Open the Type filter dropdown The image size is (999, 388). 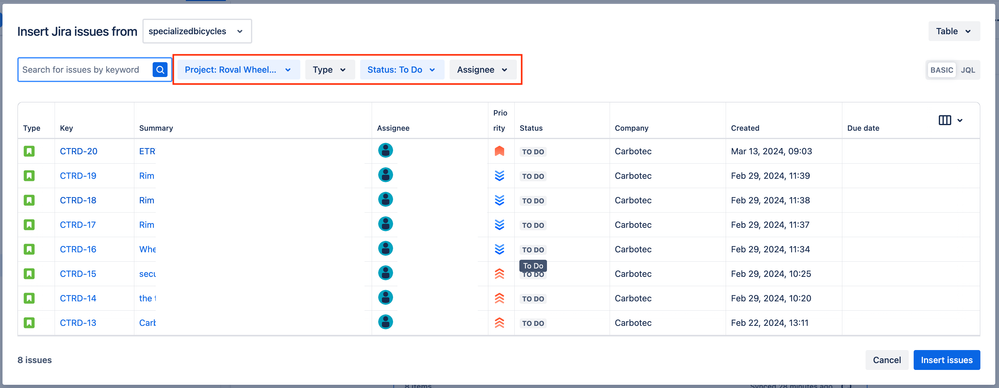(x=330, y=70)
